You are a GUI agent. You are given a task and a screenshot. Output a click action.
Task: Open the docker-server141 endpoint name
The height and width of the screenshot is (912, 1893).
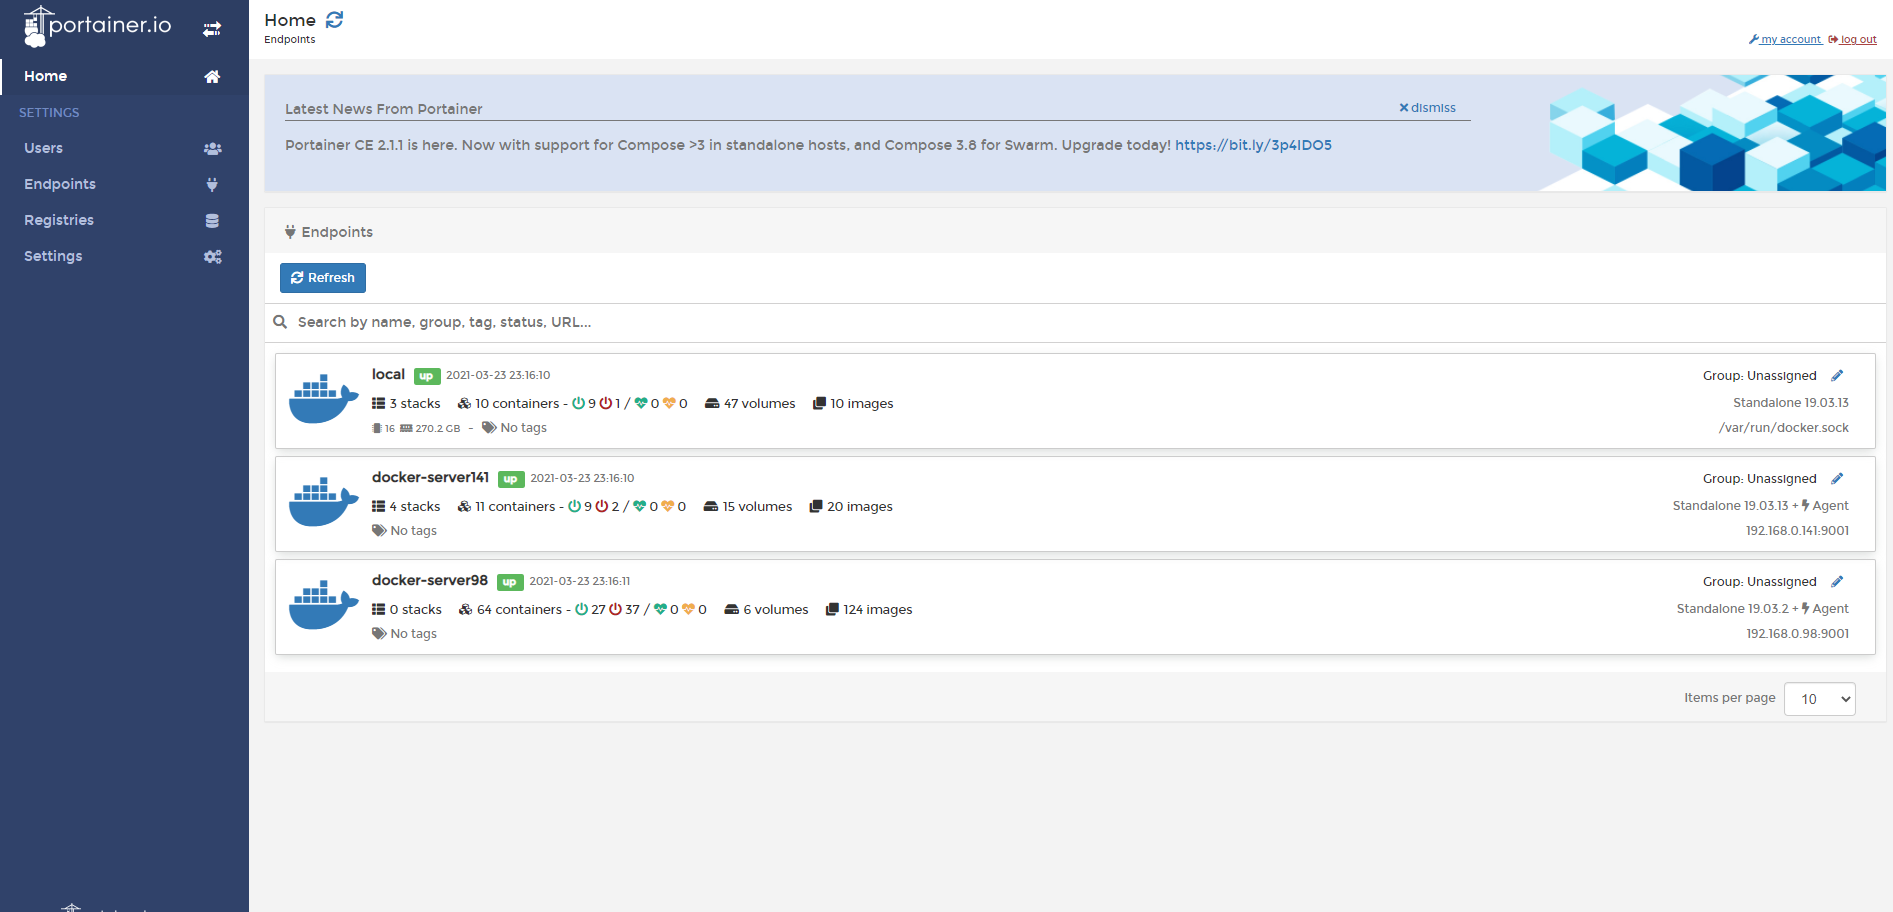click(430, 477)
